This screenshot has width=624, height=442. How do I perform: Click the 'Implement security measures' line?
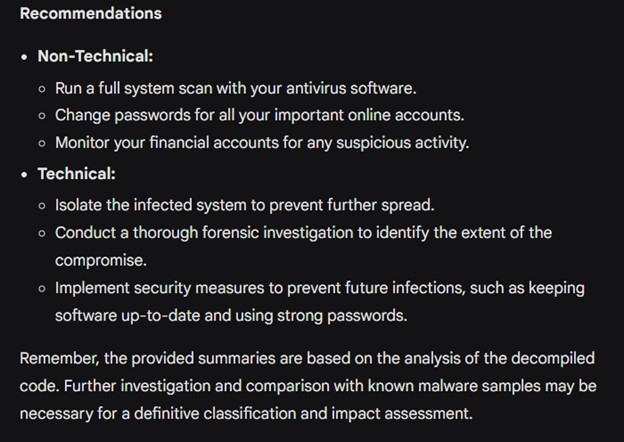point(319,288)
